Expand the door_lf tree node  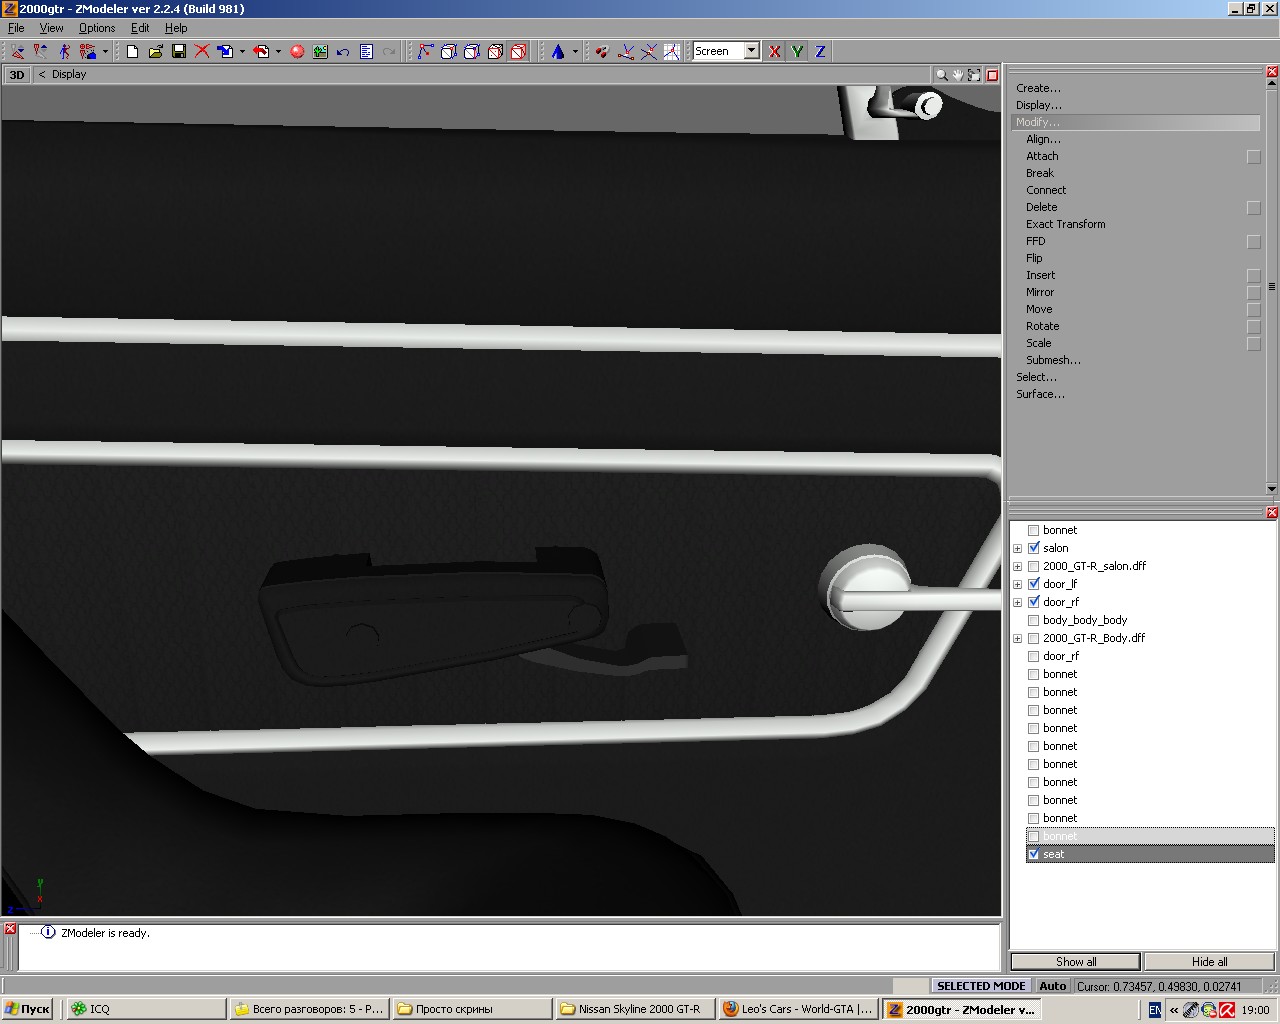1018,584
